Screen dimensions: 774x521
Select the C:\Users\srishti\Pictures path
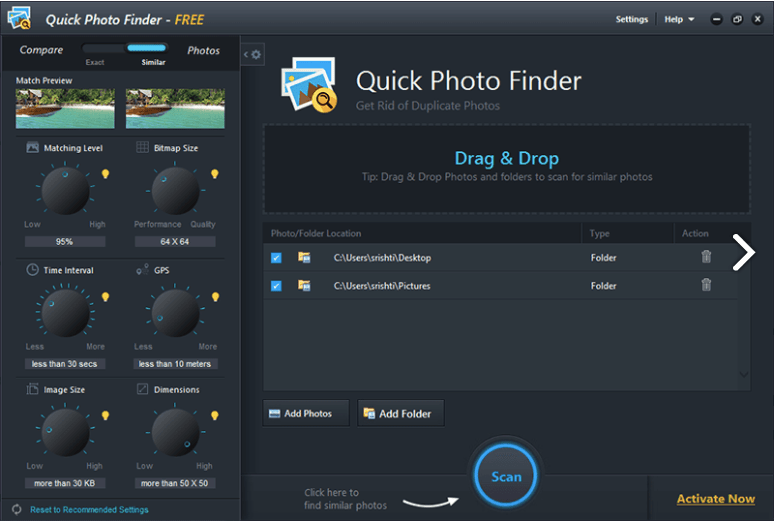pyautogui.click(x=382, y=286)
